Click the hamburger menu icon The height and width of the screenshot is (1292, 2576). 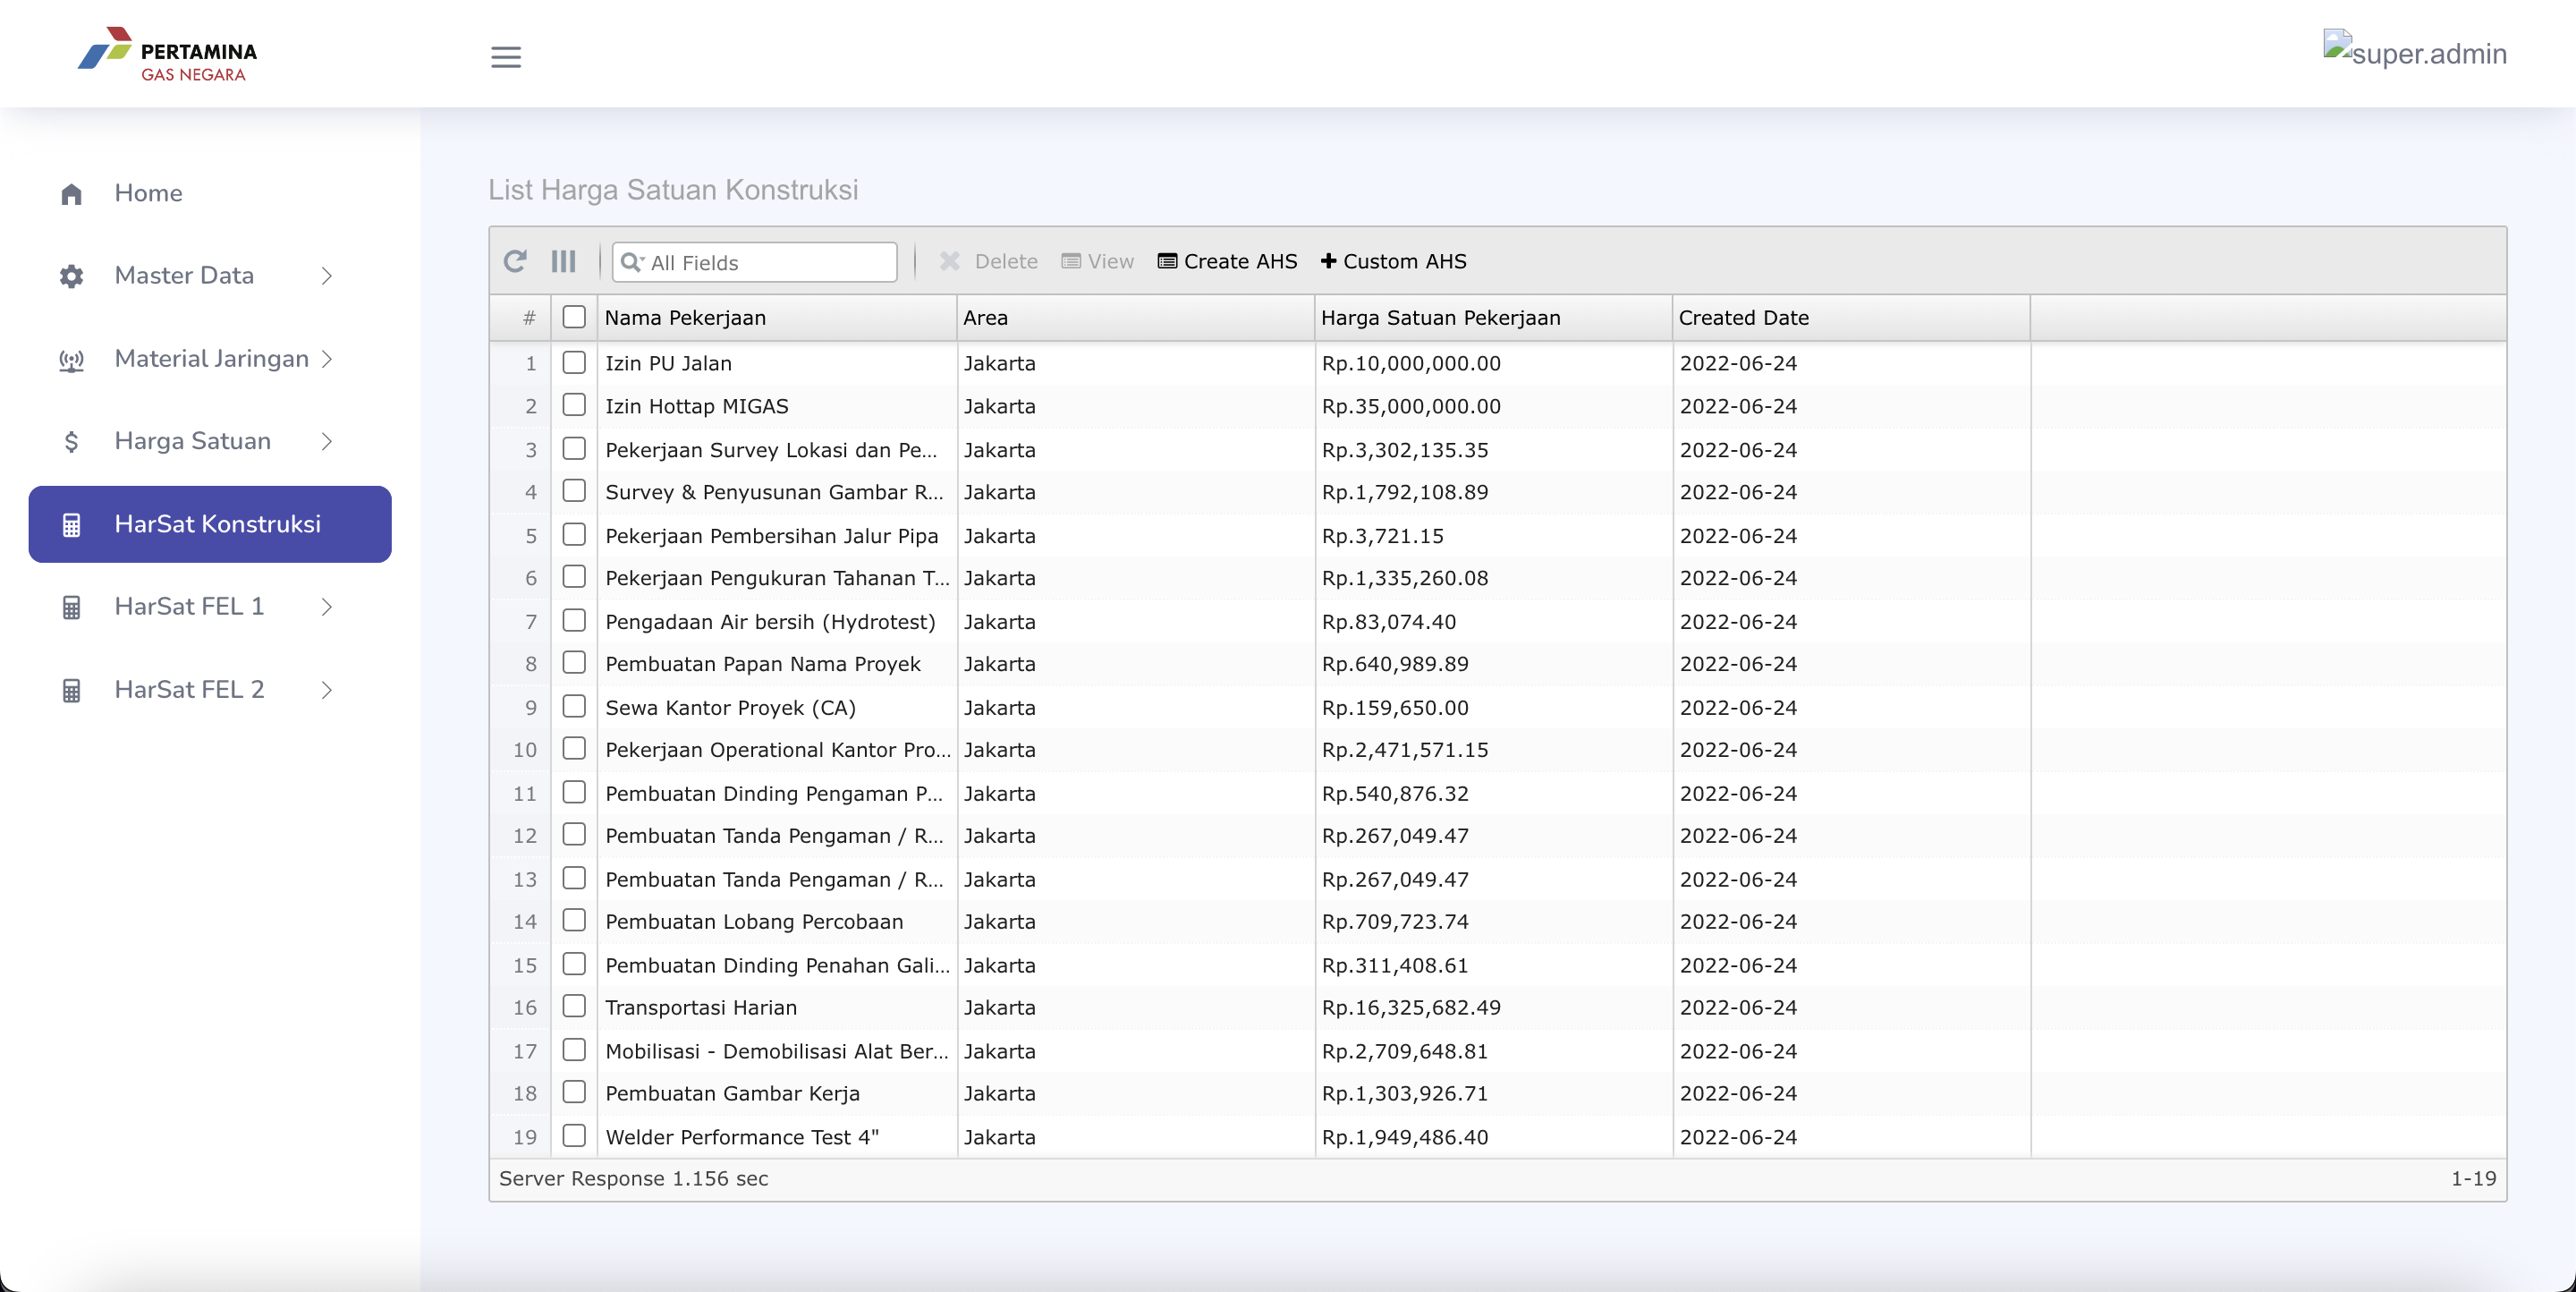506,57
